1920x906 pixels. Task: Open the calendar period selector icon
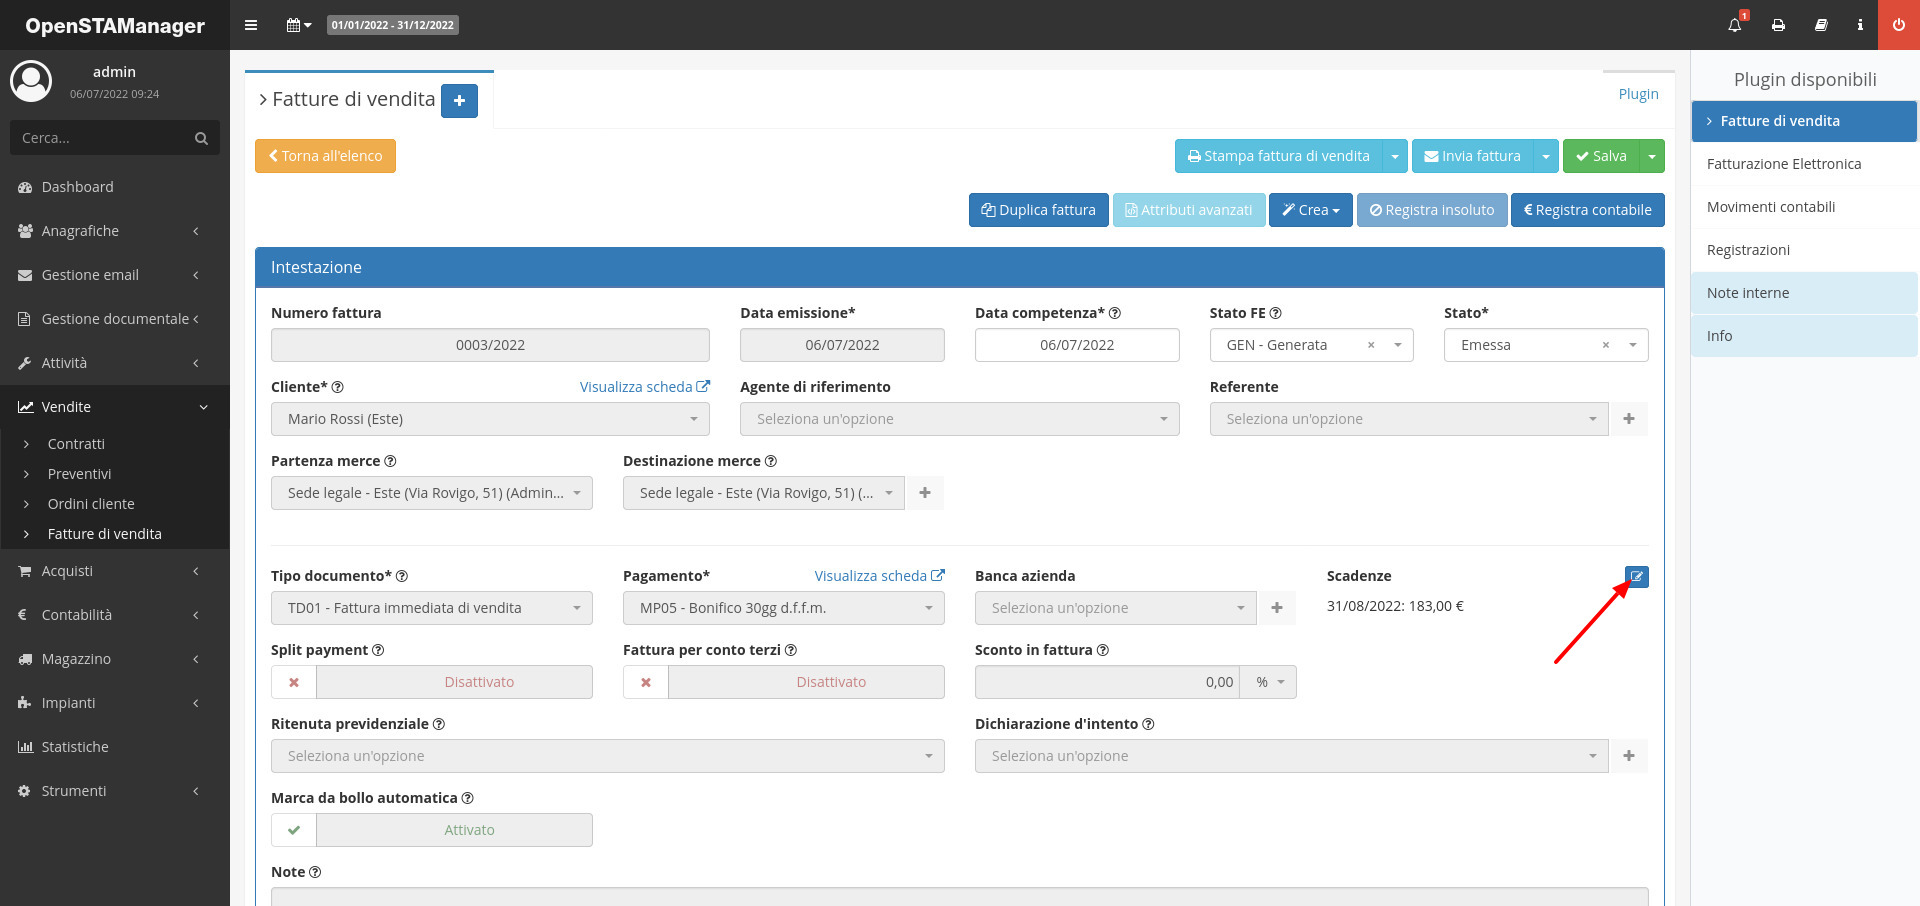298,25
